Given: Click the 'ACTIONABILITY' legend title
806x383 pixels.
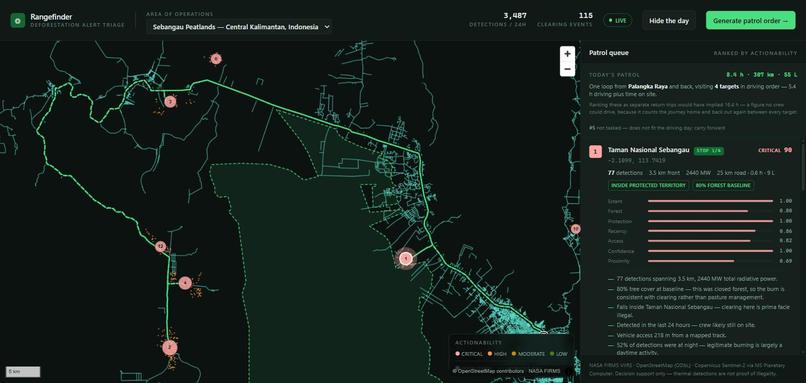Looking at the screenshot, I should point(479,342).
